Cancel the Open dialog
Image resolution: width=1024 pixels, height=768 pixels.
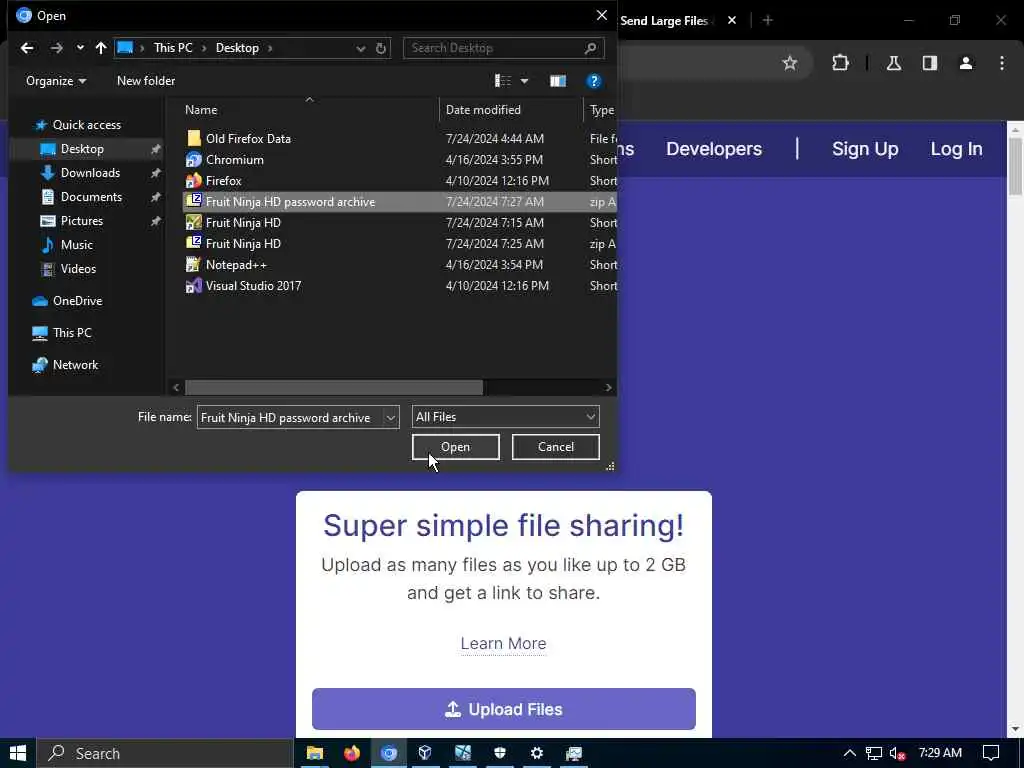tap(556, 447)
